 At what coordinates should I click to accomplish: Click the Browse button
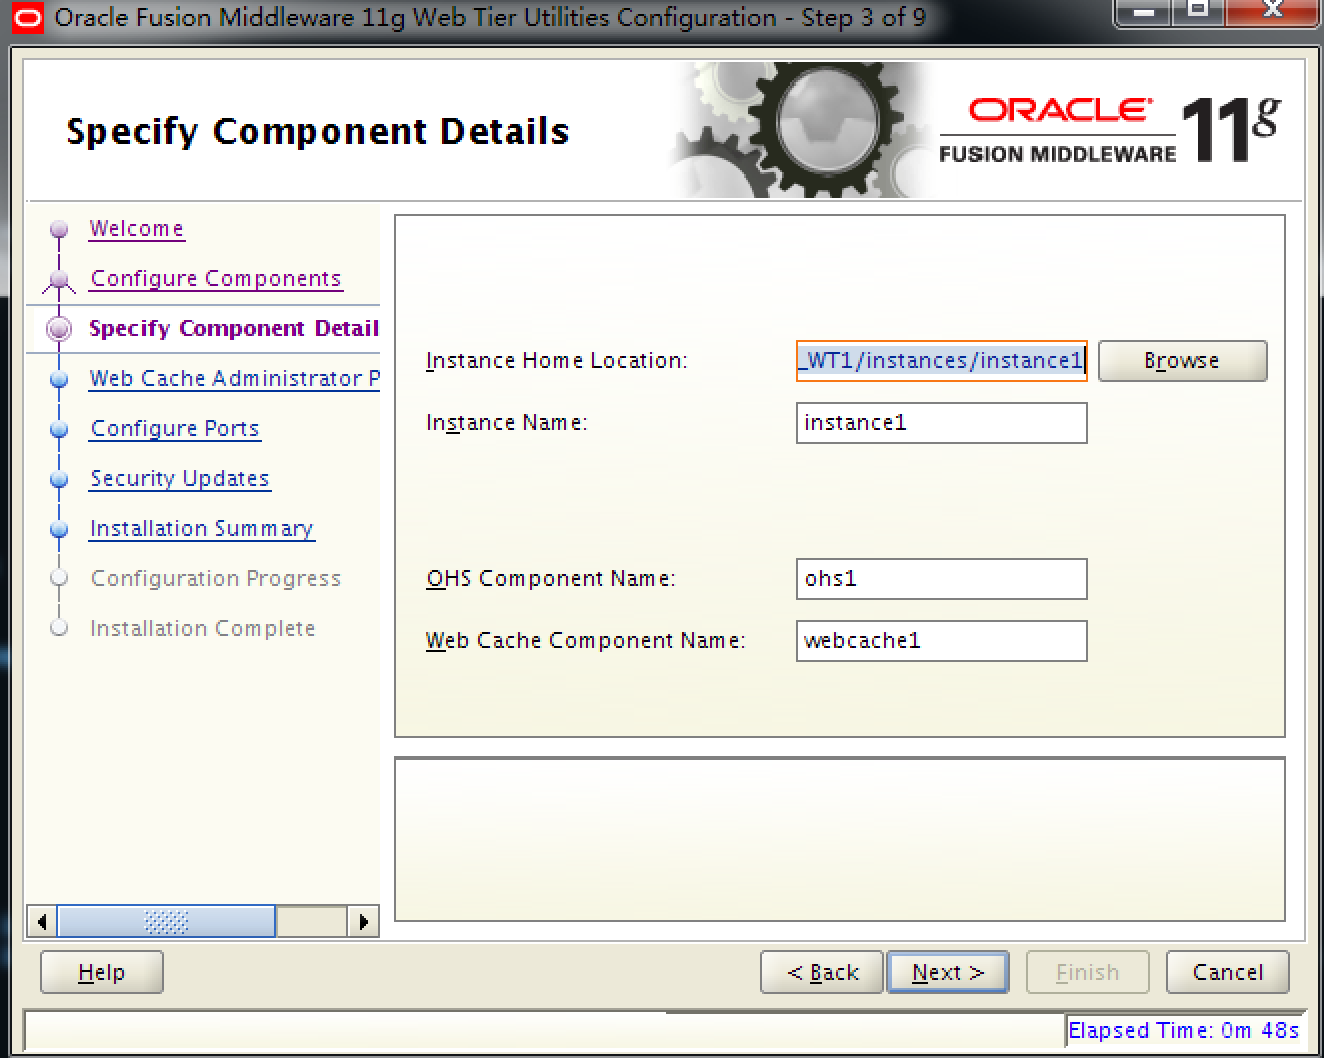(x=1182, y=361)
